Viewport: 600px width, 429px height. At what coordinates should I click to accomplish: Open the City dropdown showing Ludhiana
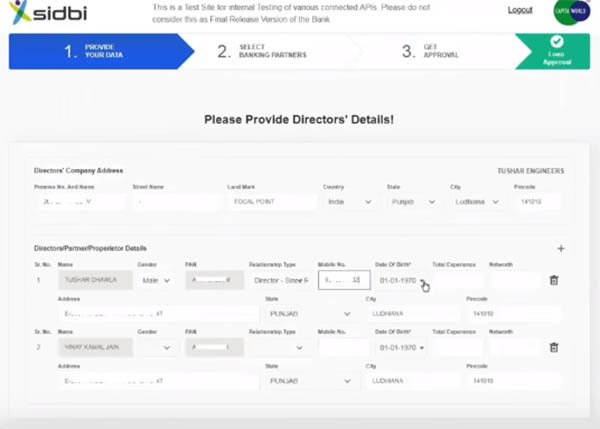[474, 202]
